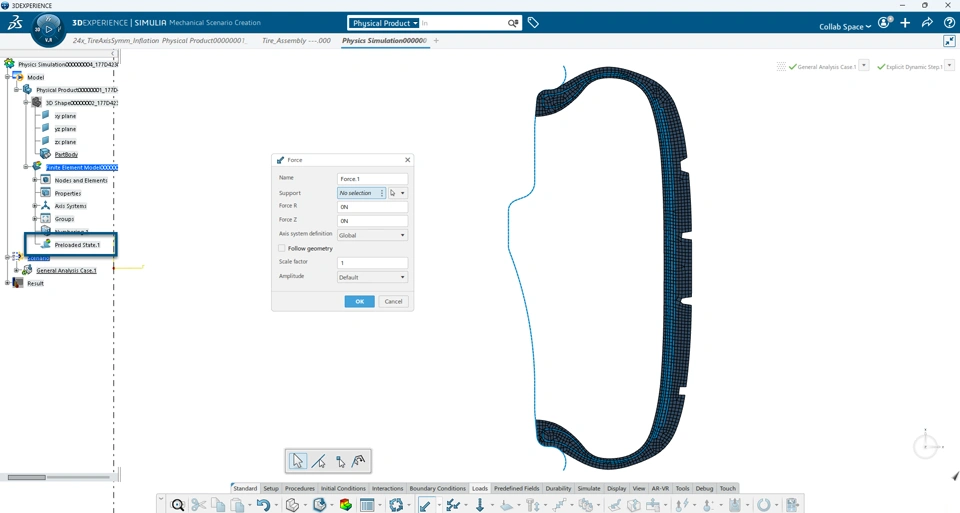This screenshot has width=960, height=513.
Task: Open the Physical Product search filter dropdown
Action: 385,23
